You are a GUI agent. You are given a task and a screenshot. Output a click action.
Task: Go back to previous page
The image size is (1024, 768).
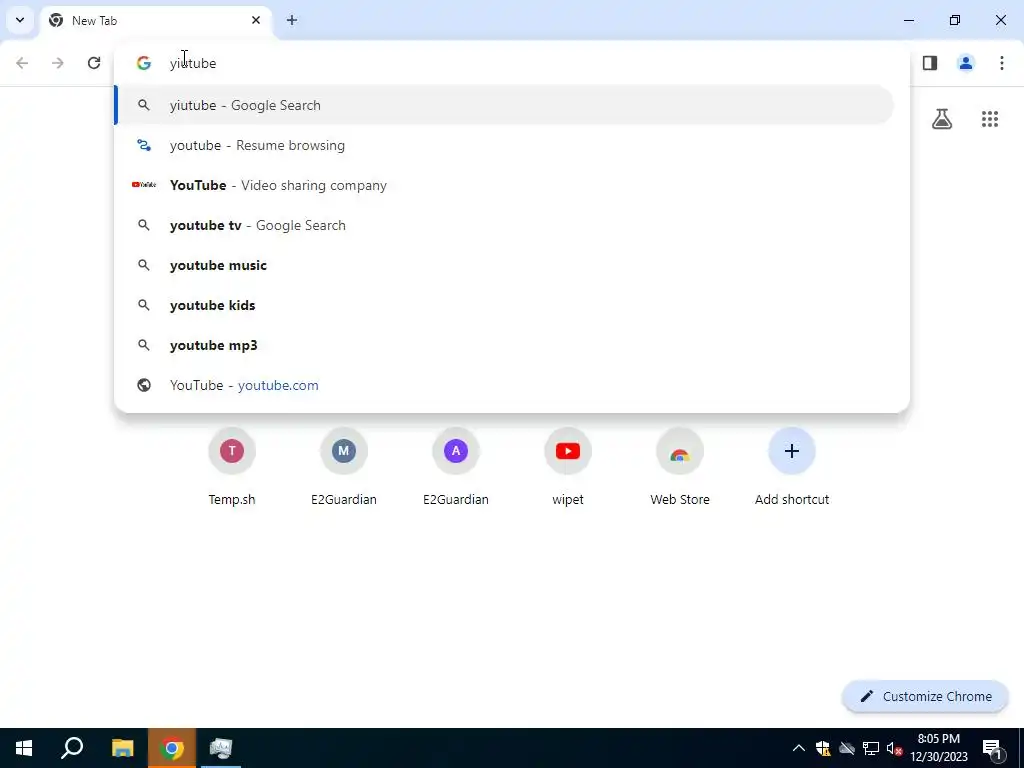click(x=22, y=63)
